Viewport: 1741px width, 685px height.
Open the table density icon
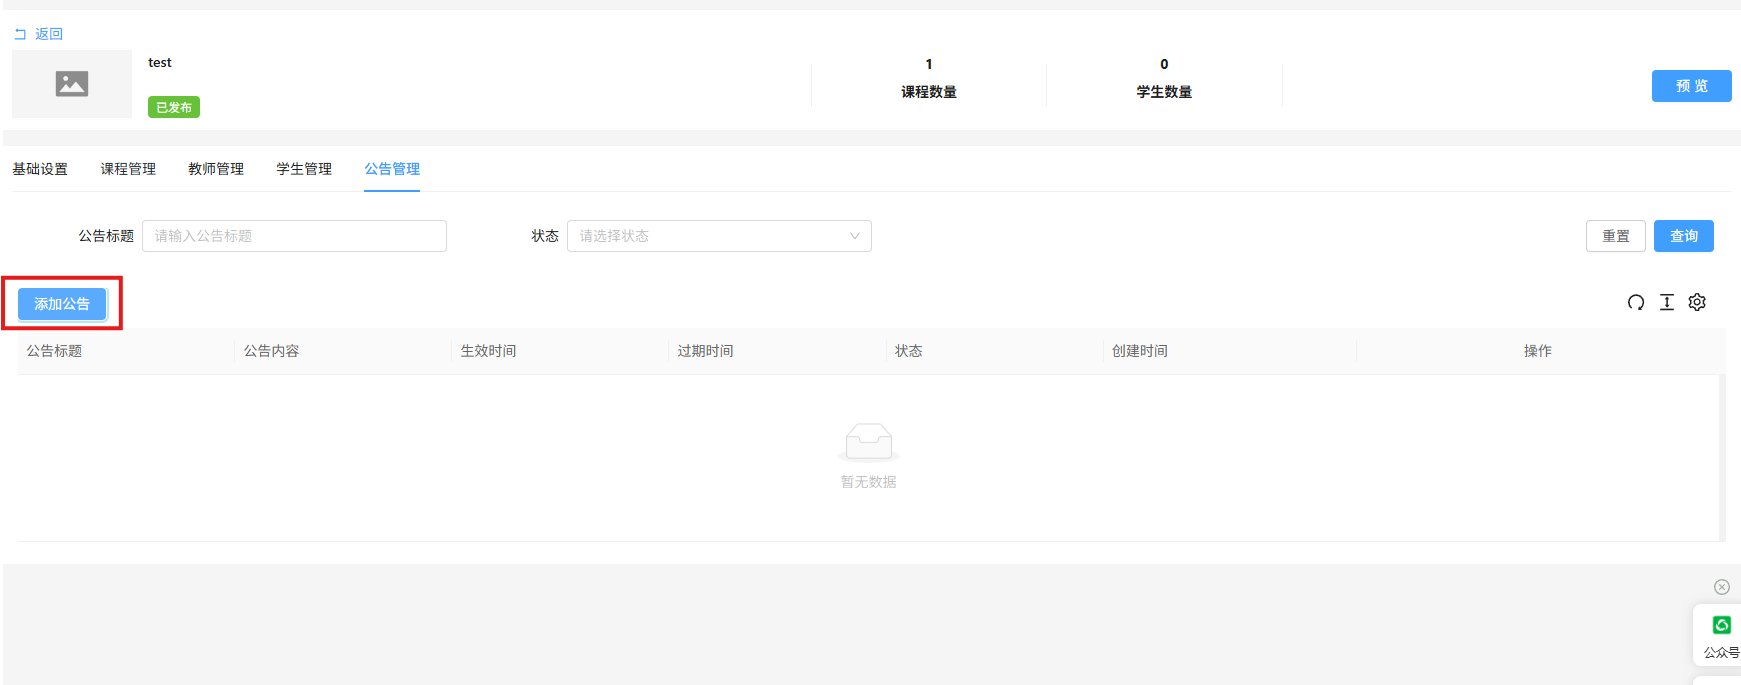pos(1667,302)
